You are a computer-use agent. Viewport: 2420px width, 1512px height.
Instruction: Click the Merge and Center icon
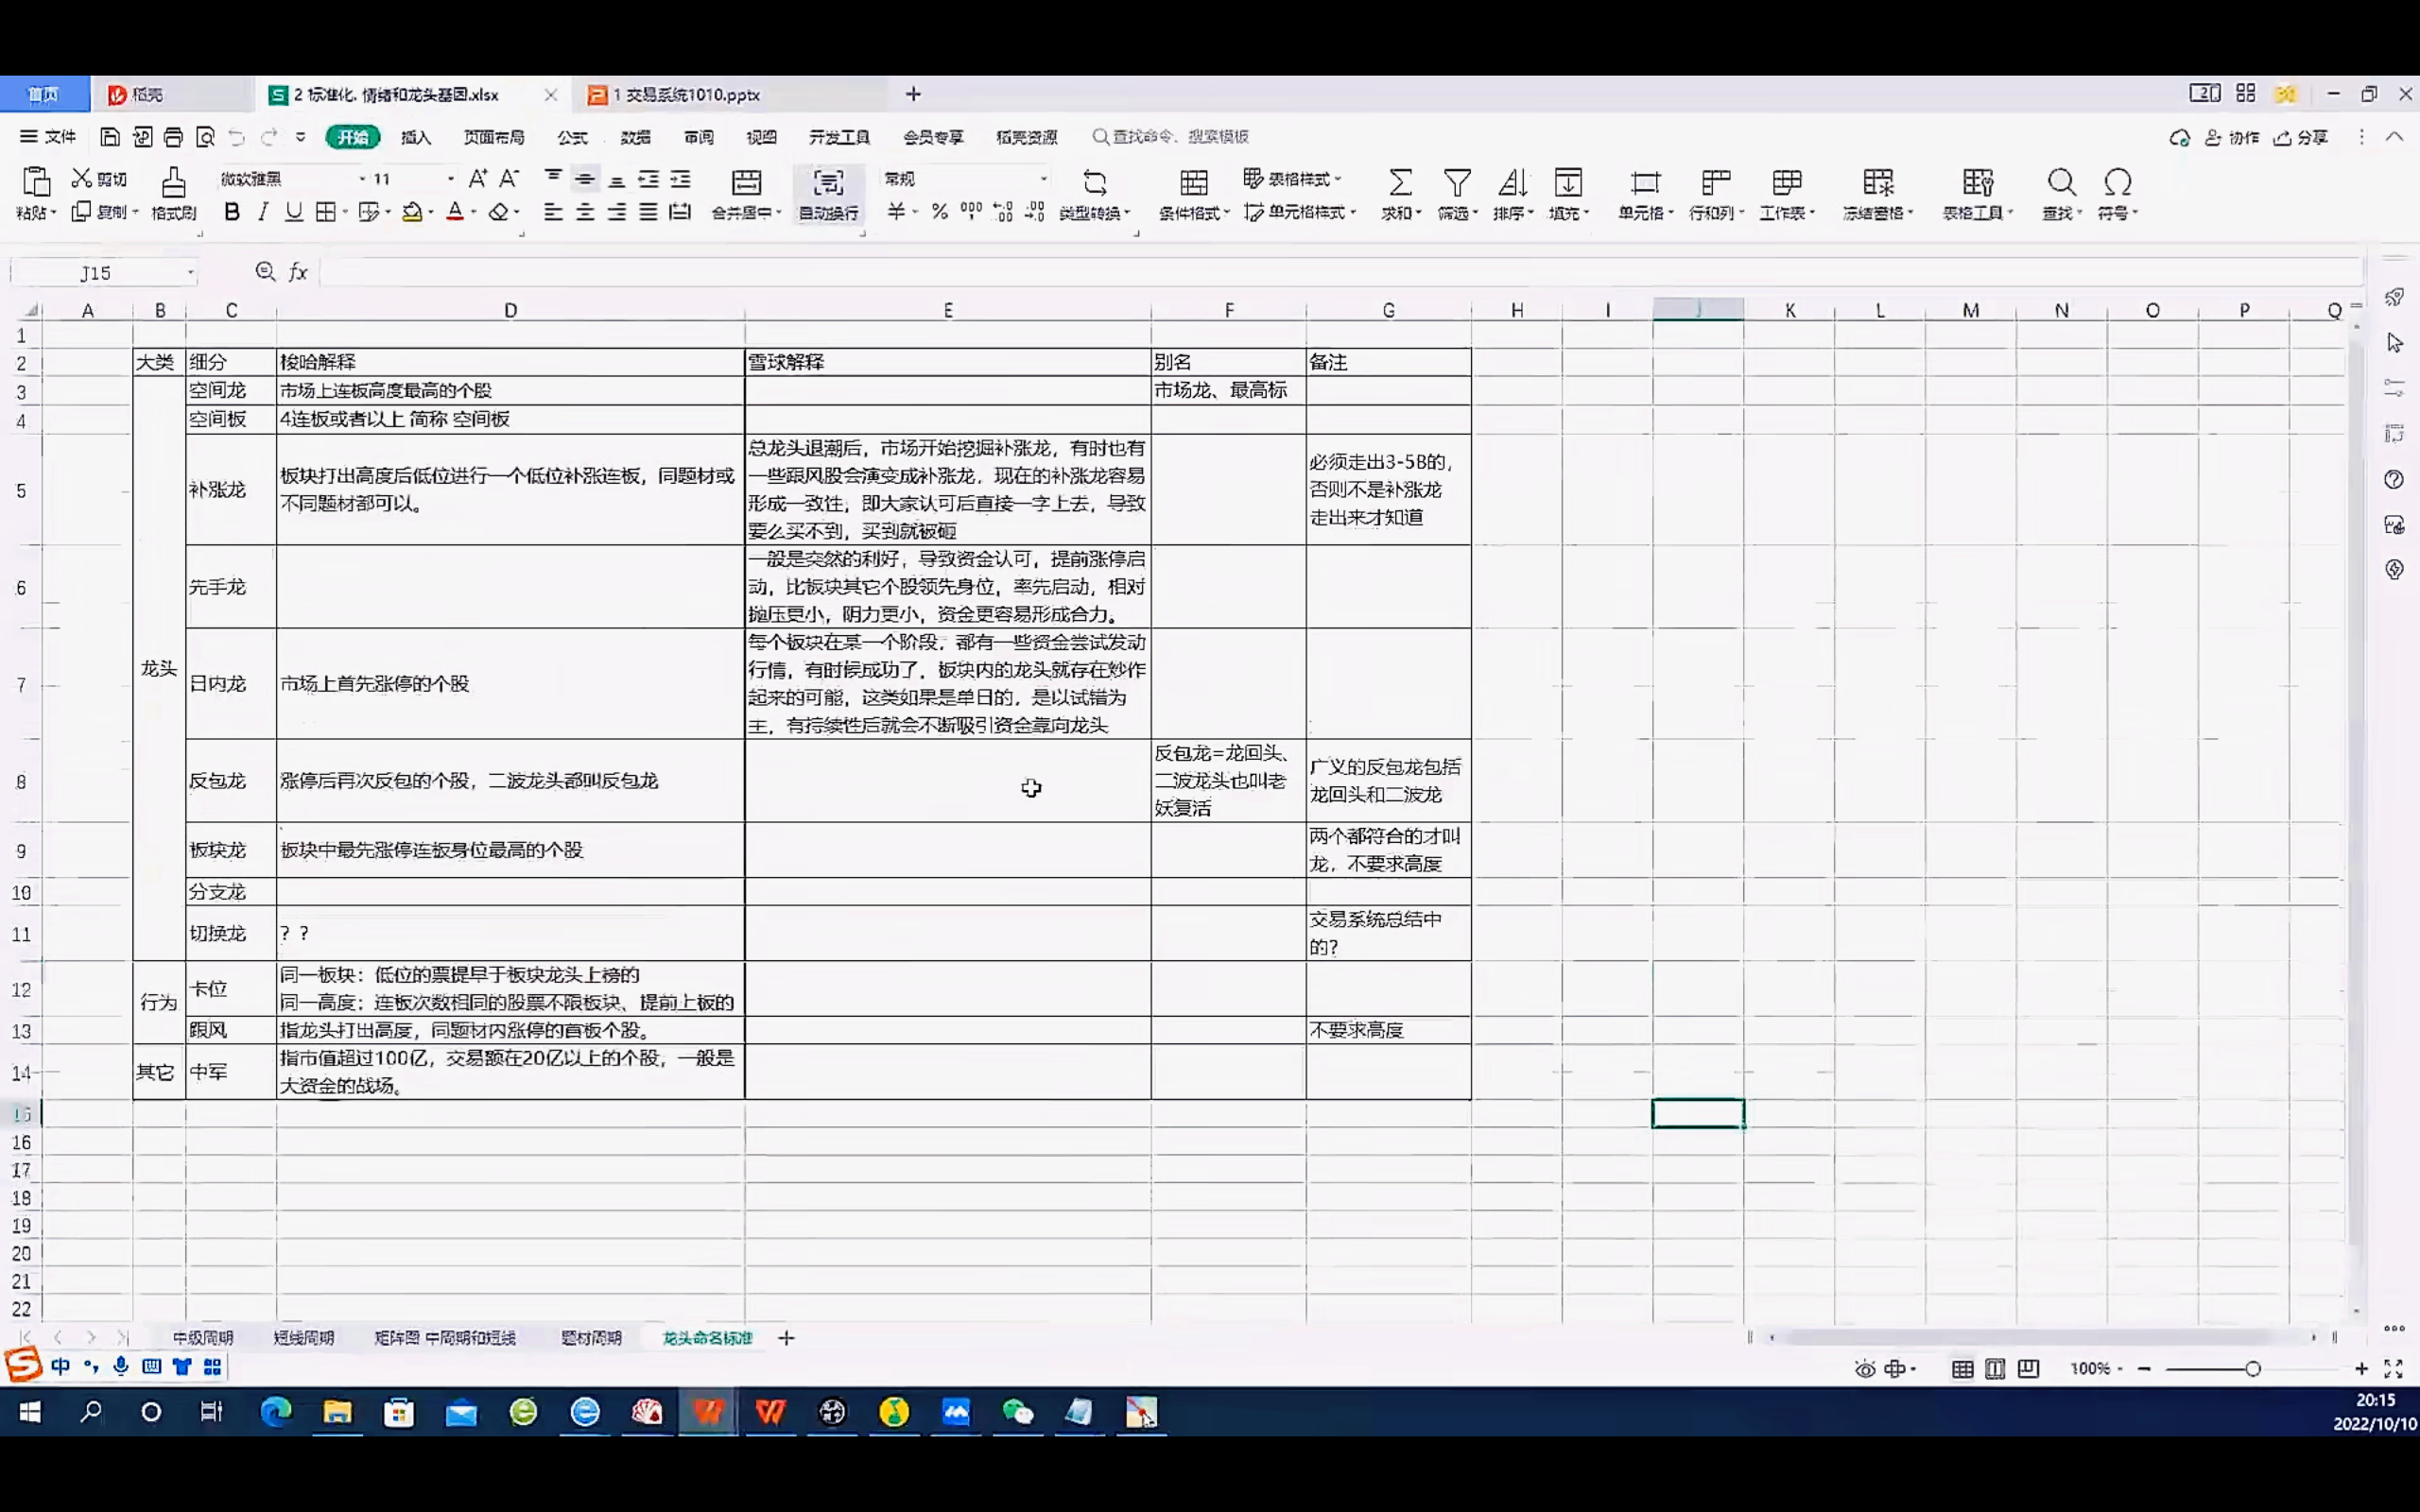tap(746, 182)
